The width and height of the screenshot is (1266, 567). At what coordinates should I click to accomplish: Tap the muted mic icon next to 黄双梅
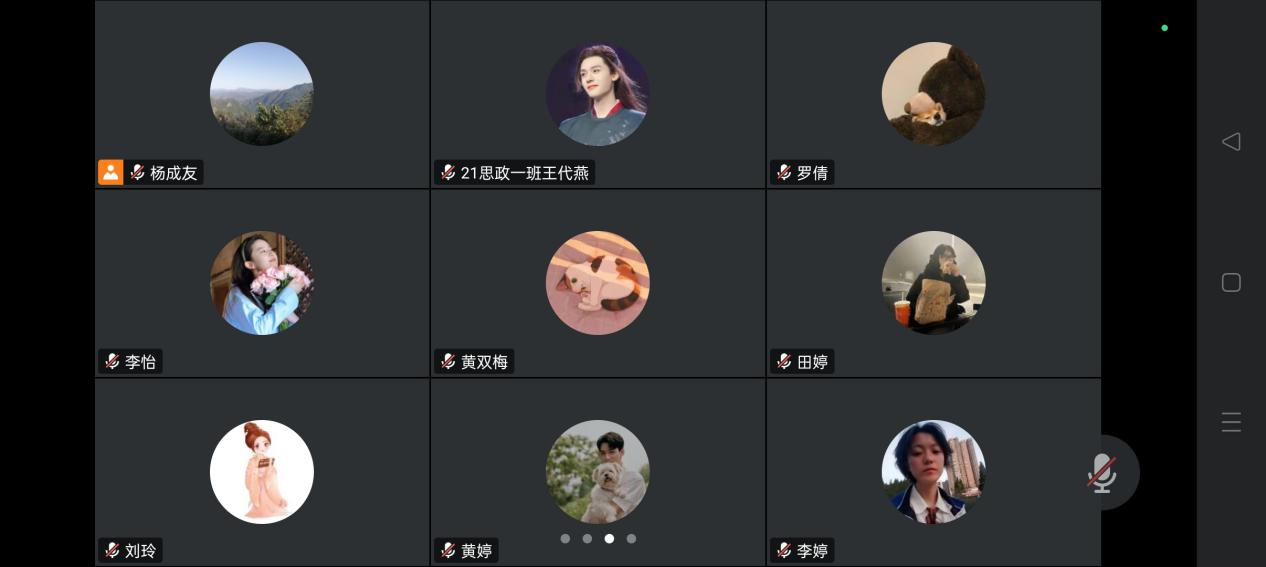[448, 361]
